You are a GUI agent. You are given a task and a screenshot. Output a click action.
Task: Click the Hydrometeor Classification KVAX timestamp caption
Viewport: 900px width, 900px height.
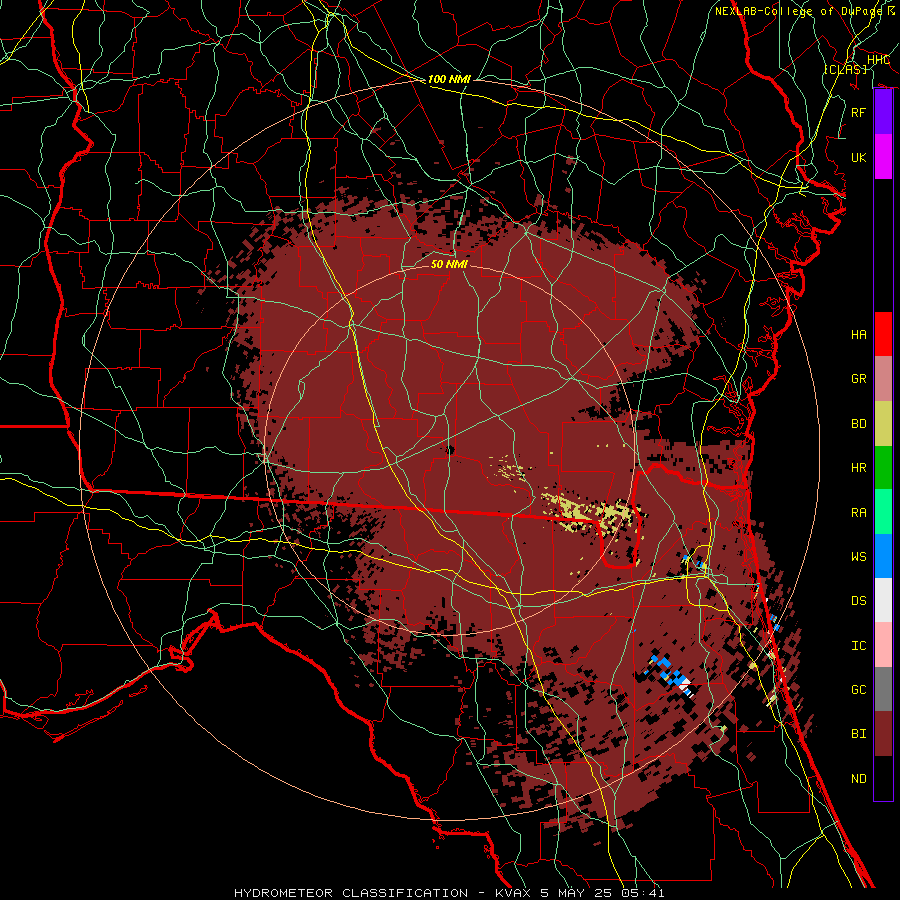pos(449,893)
